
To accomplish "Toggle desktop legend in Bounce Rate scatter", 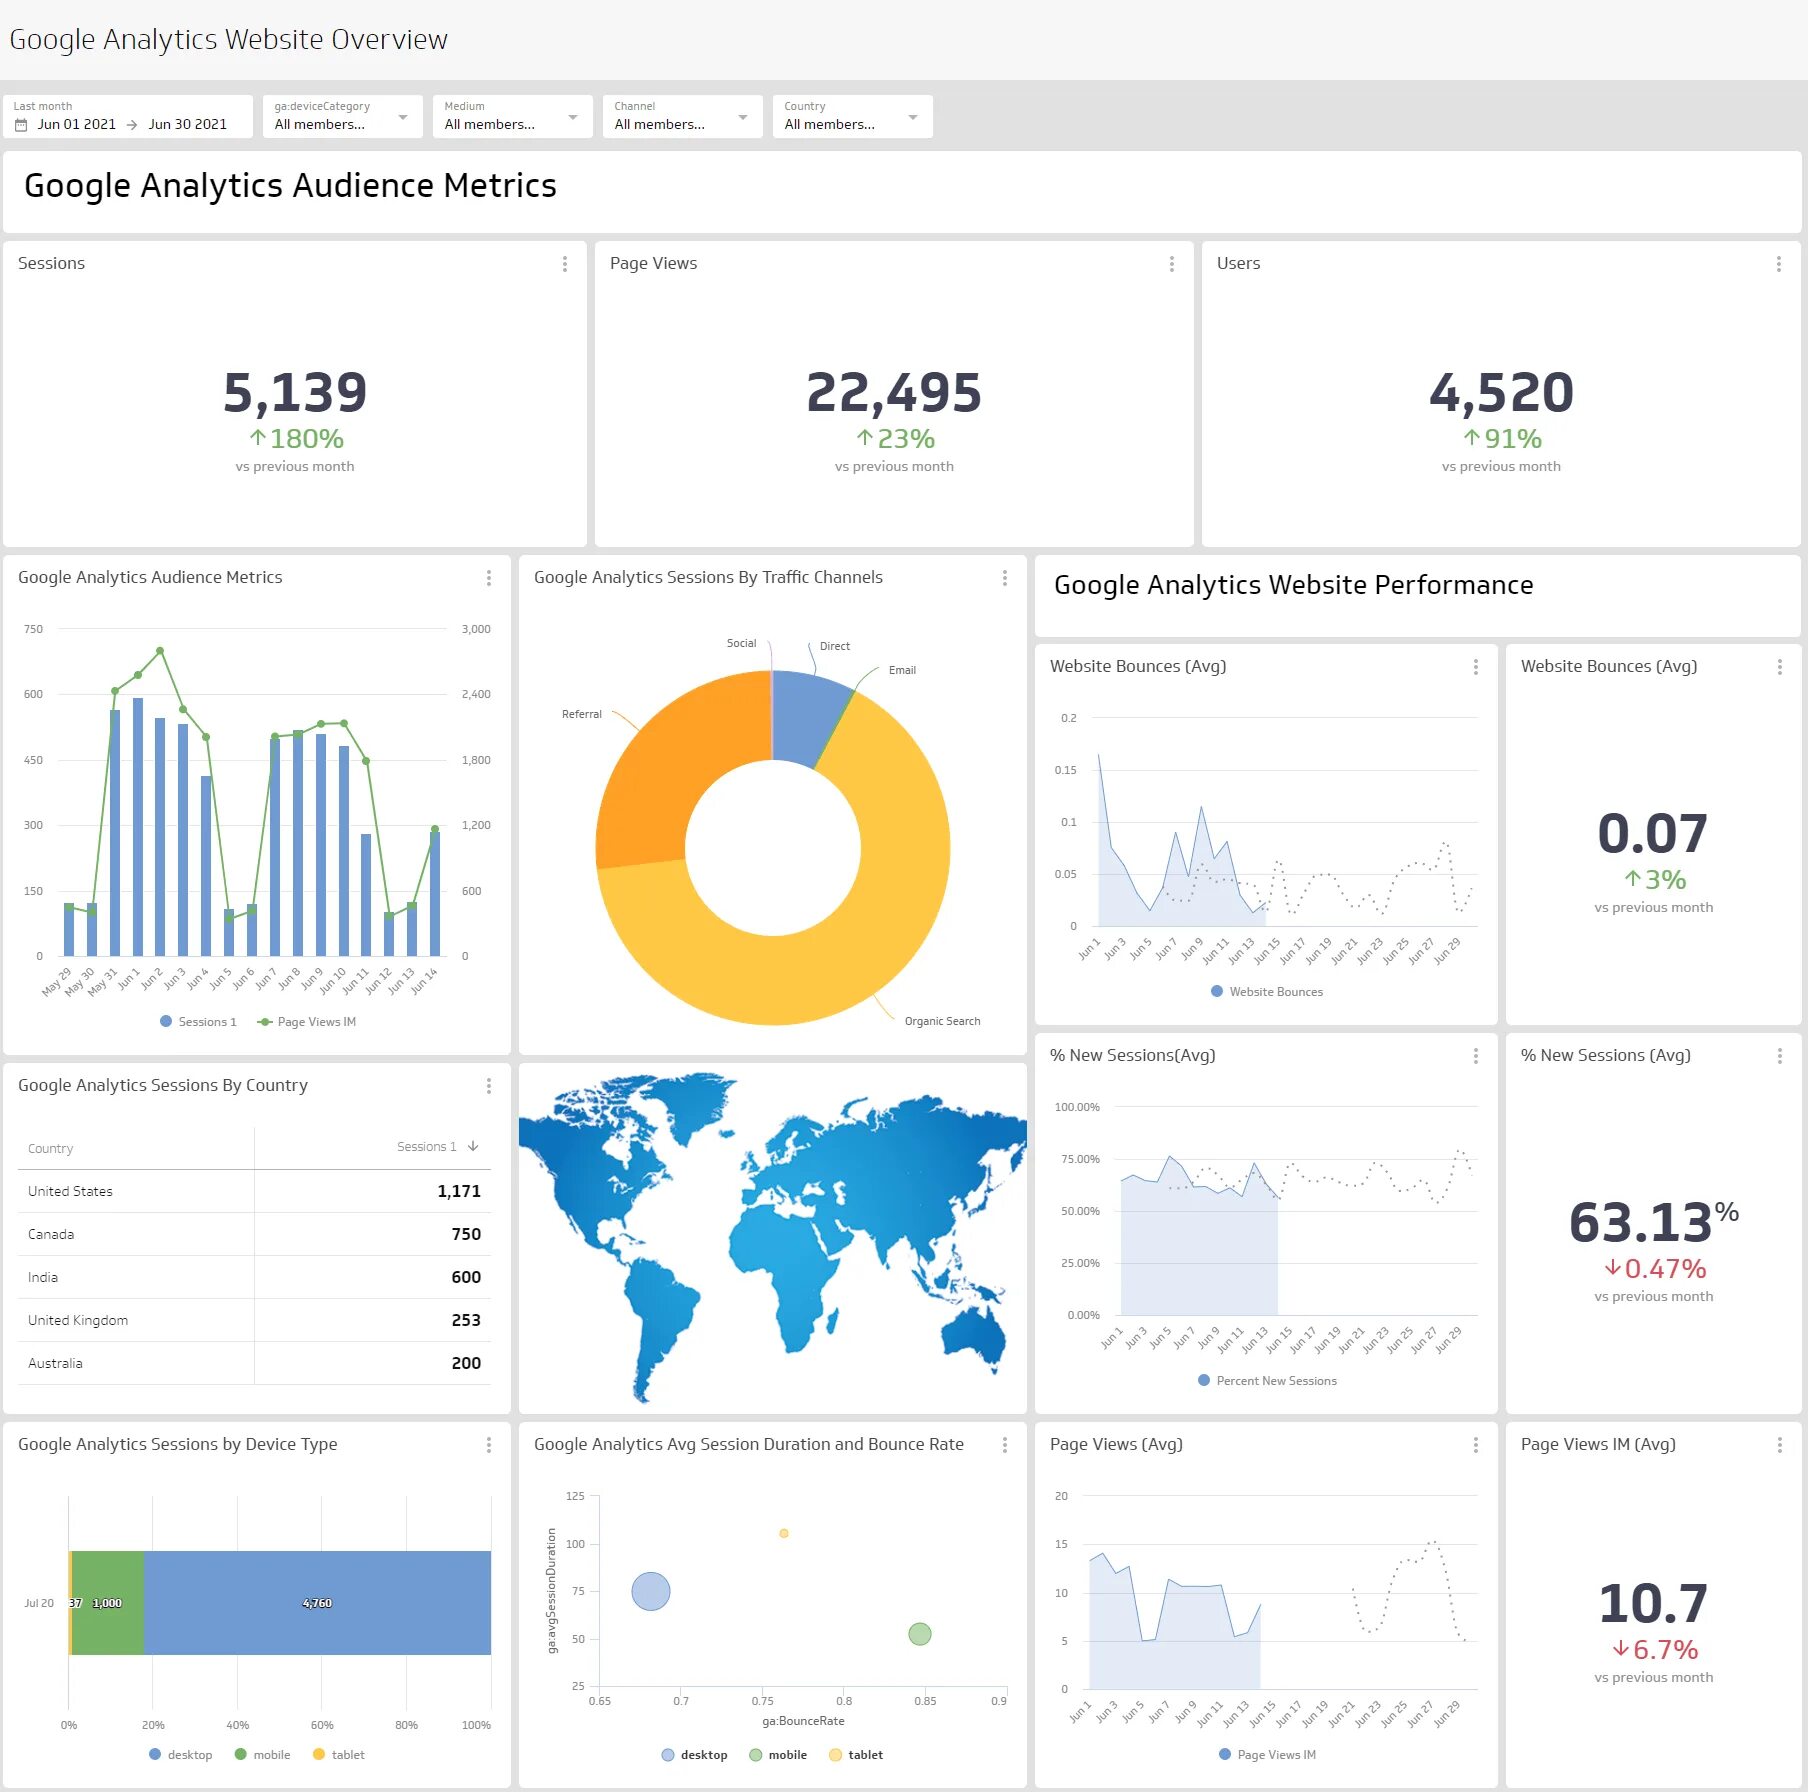I will coord(694,1755).
